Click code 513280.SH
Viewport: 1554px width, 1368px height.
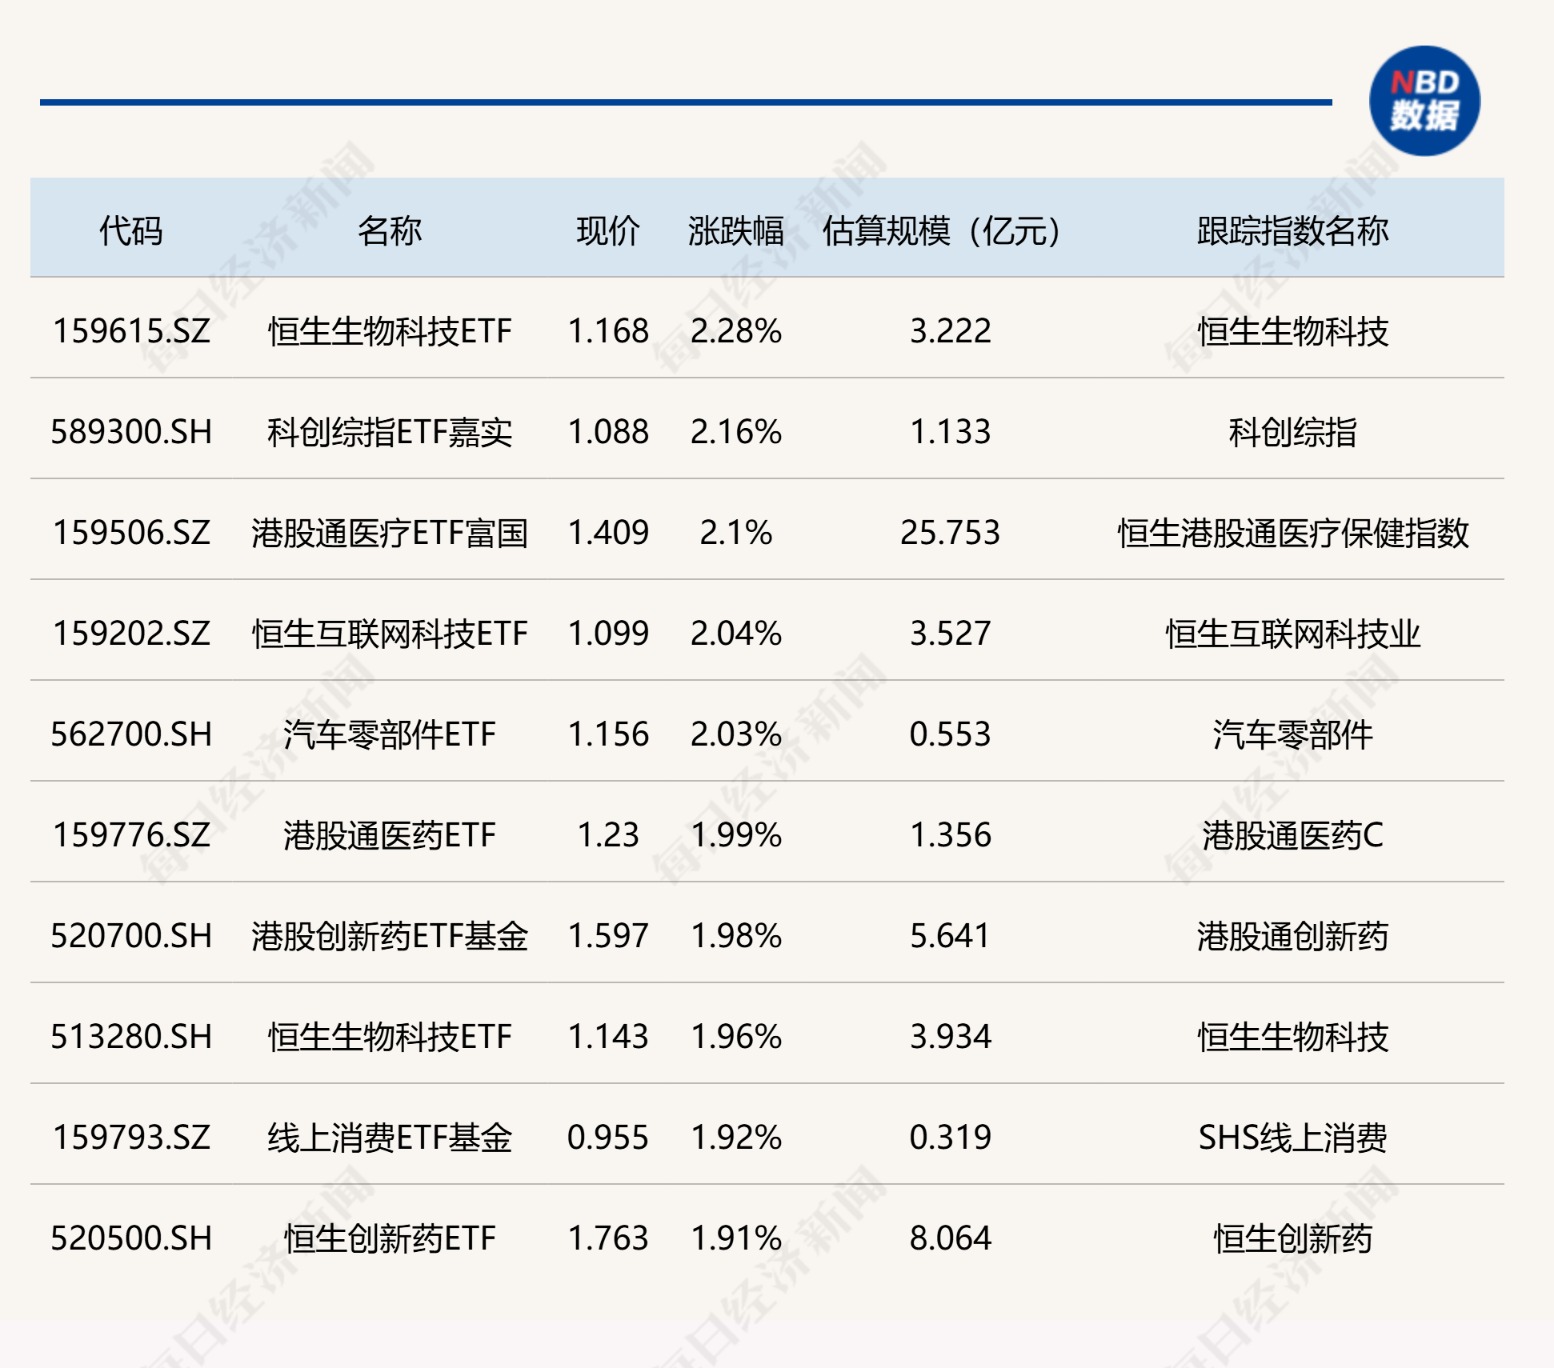coord(131,1037)
